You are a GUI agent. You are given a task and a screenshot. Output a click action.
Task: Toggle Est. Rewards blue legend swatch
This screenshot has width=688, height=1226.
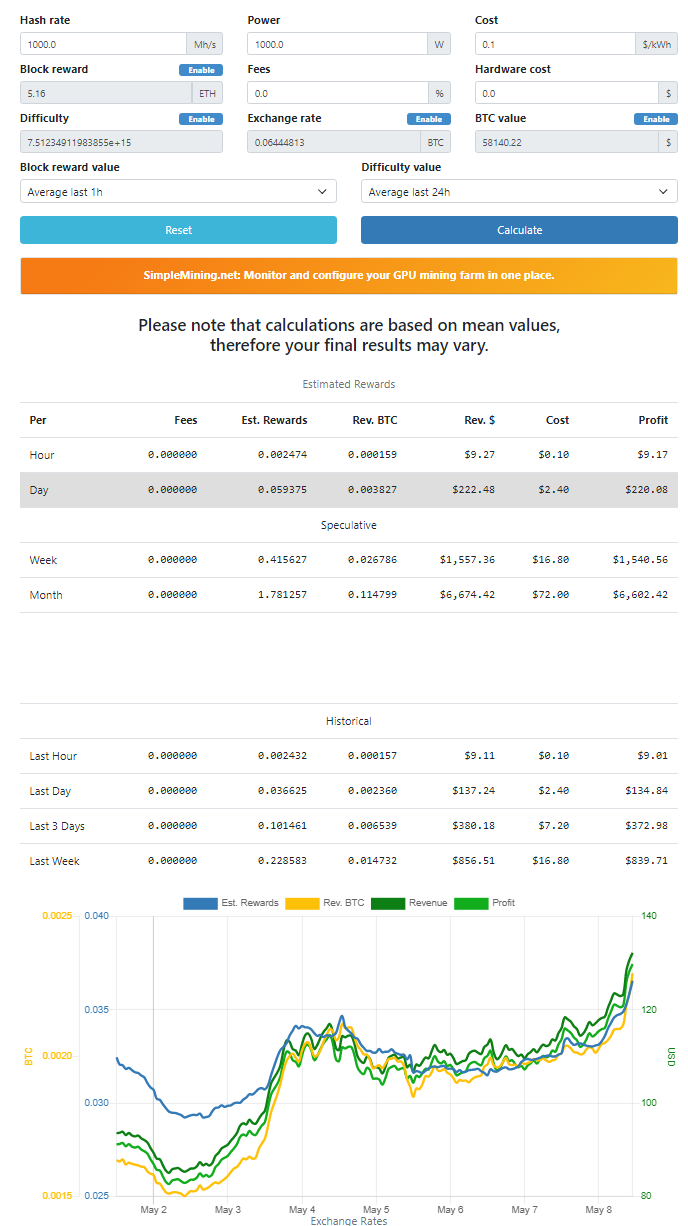pyautogui.click(x=200, y=903)
